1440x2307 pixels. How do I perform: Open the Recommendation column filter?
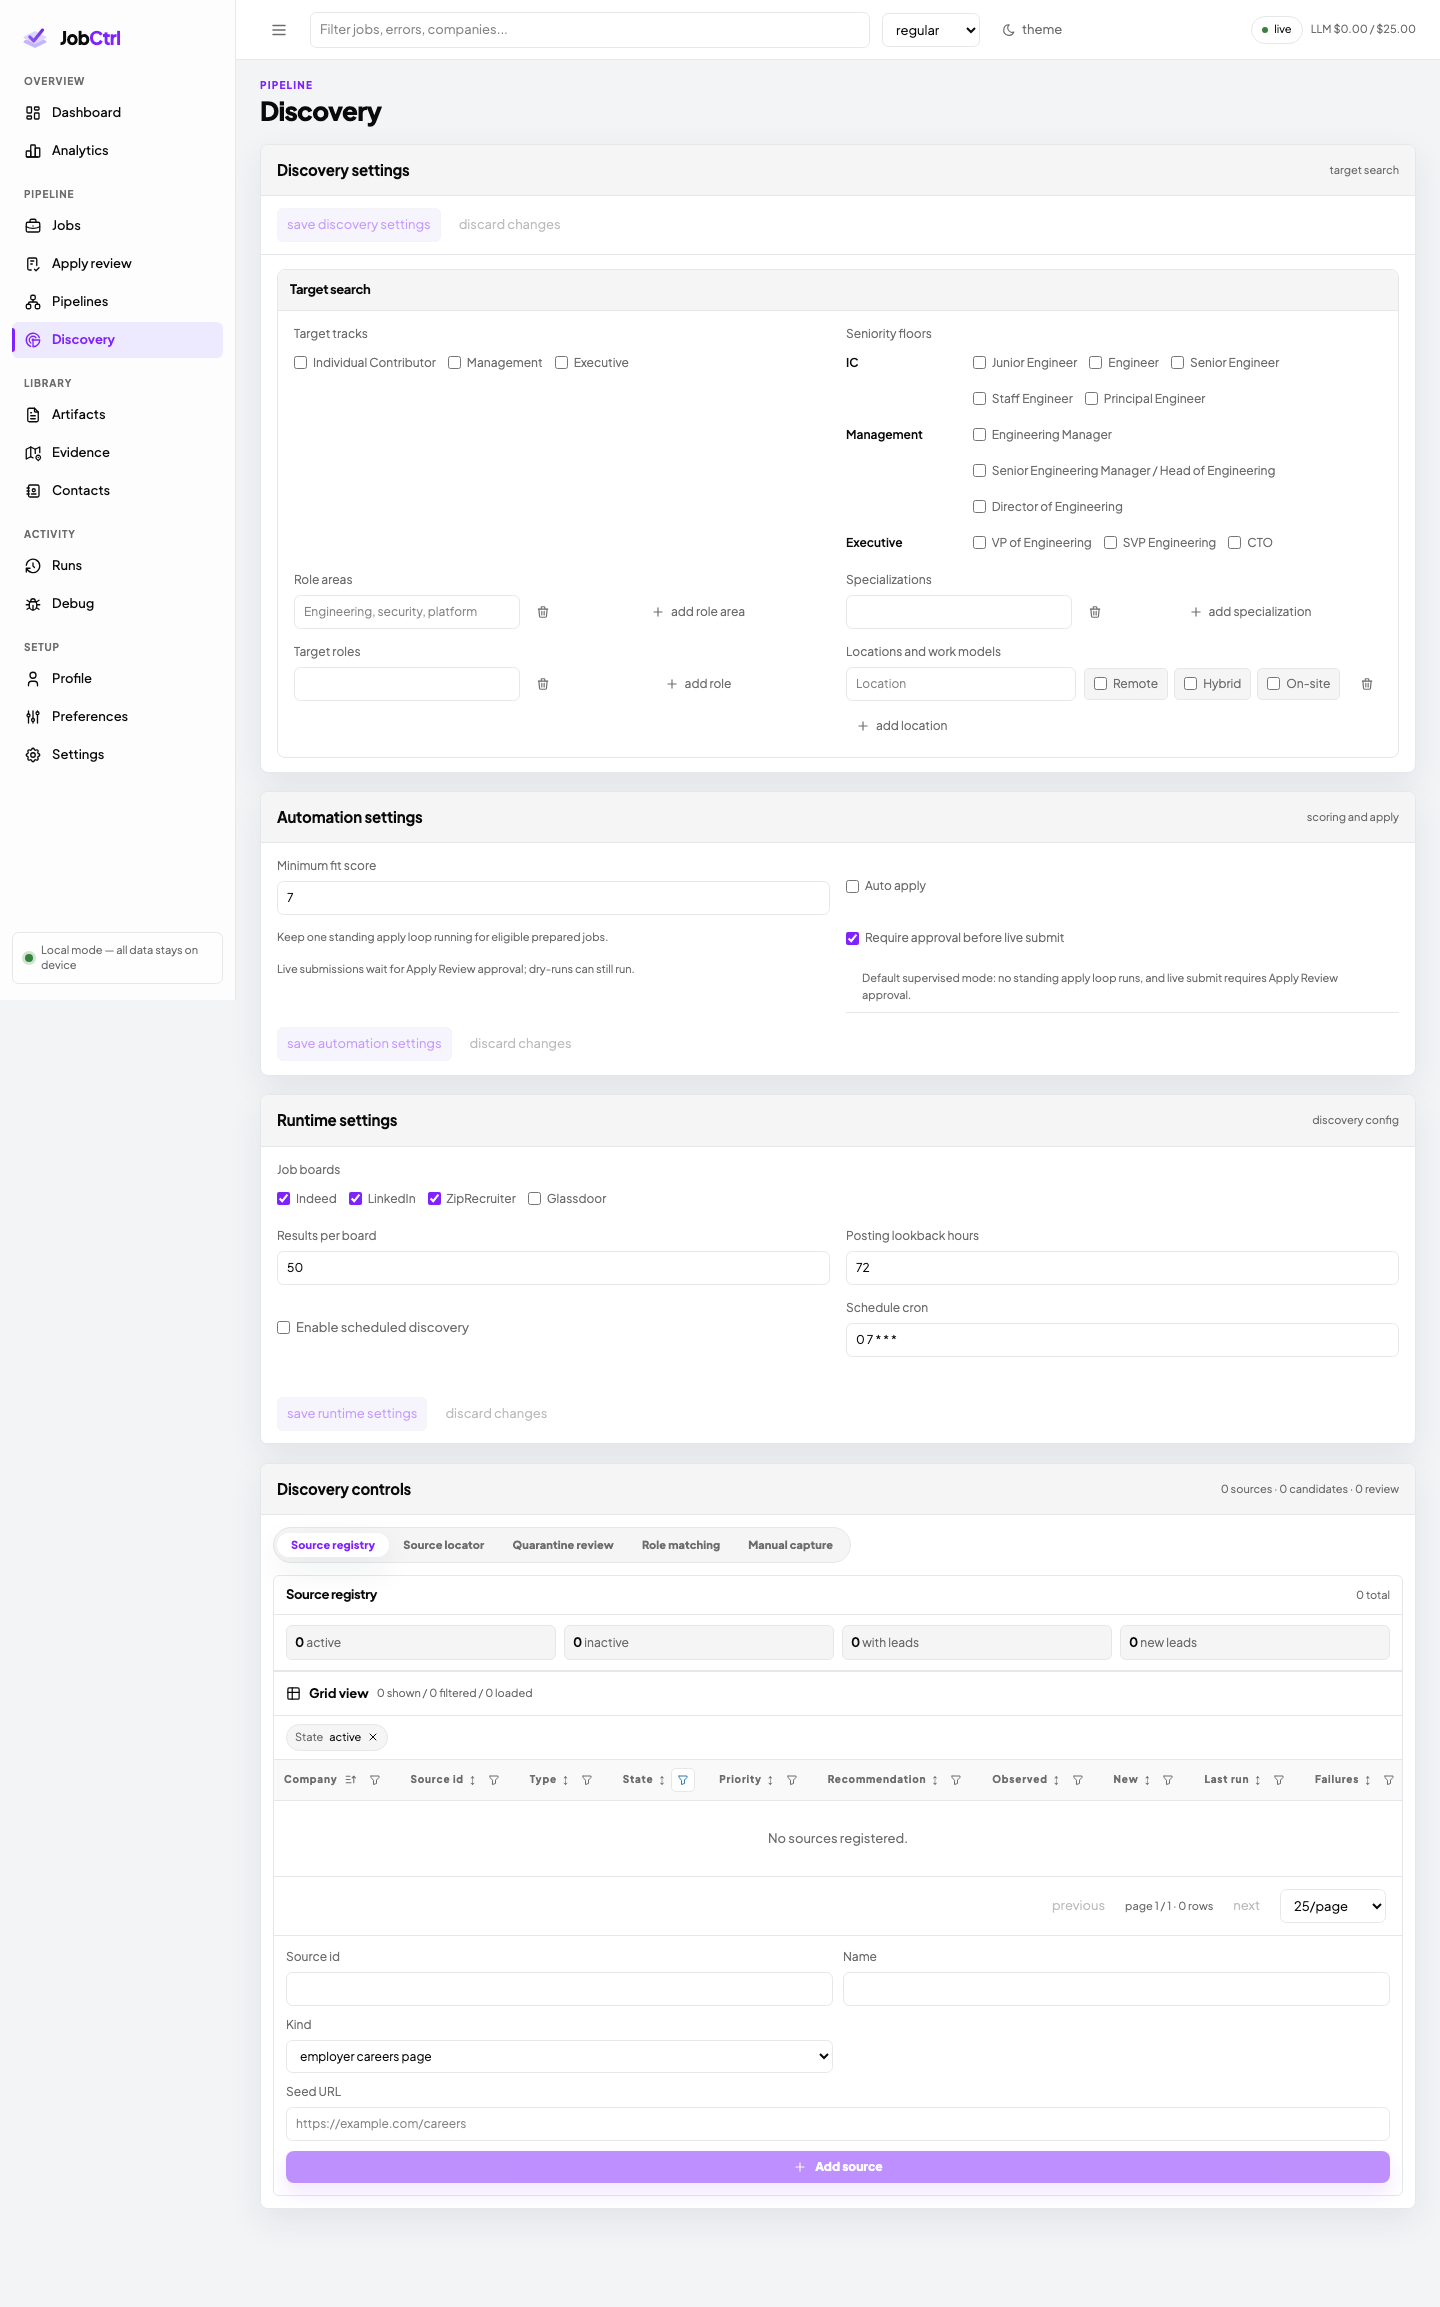click(x=956, y=1780)
